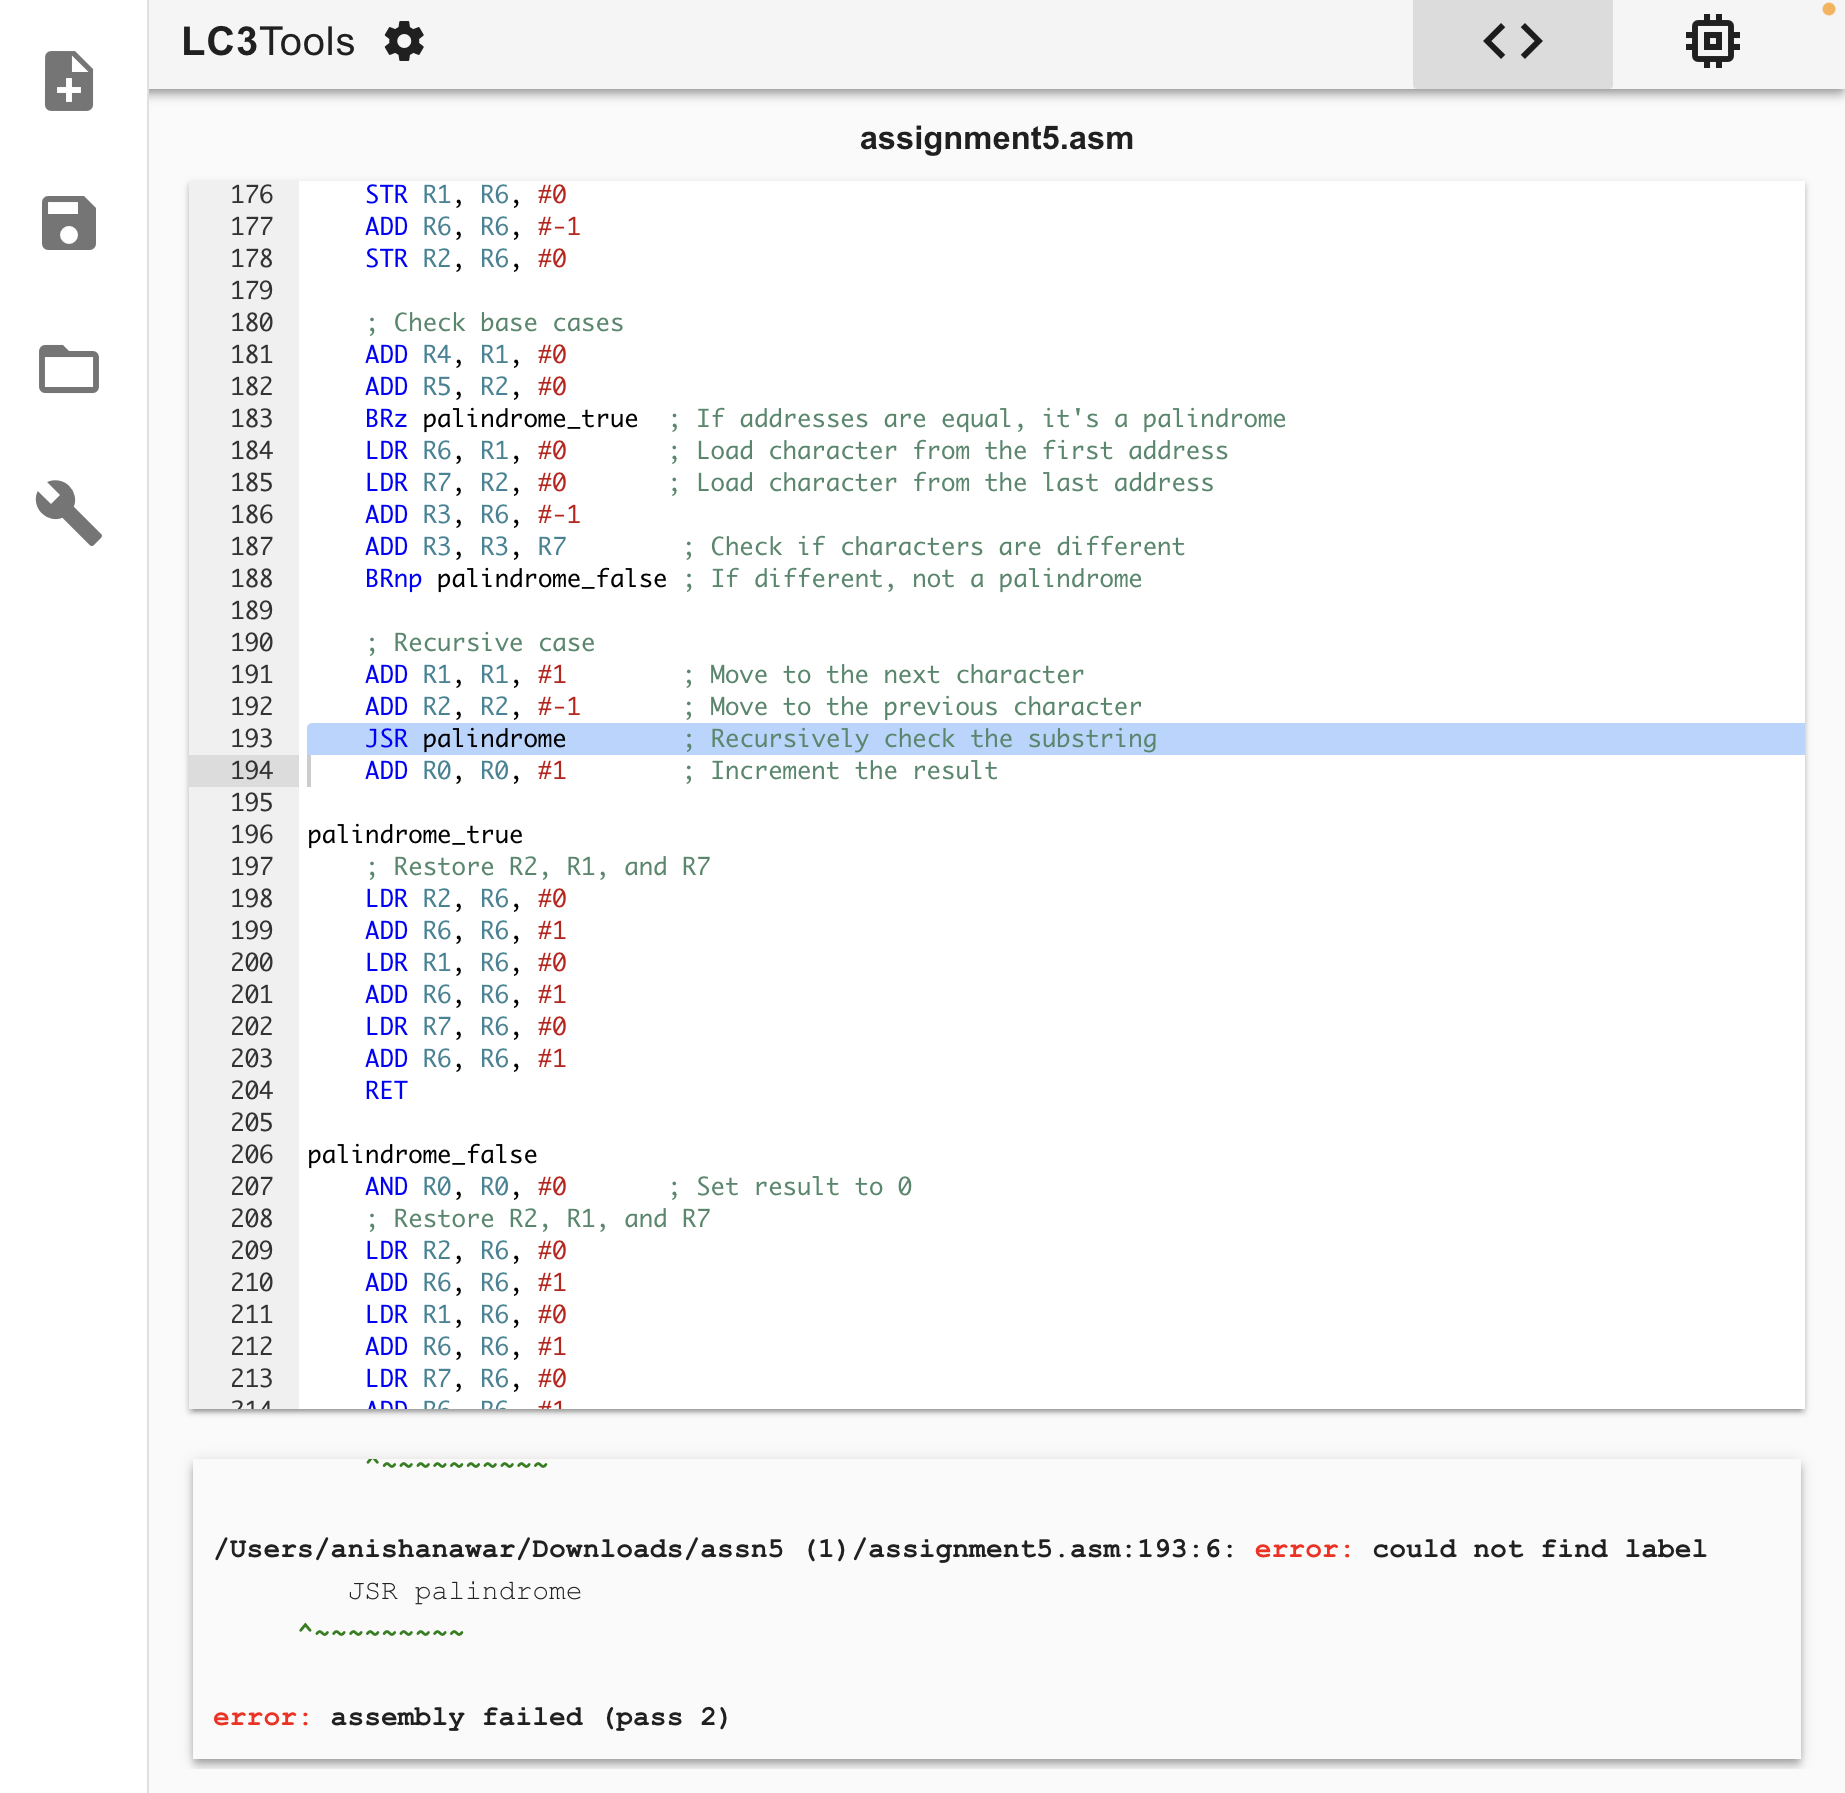Open the simulator chip view
This screenshot has height=1793, width=1845.
tap(1711, 41)
